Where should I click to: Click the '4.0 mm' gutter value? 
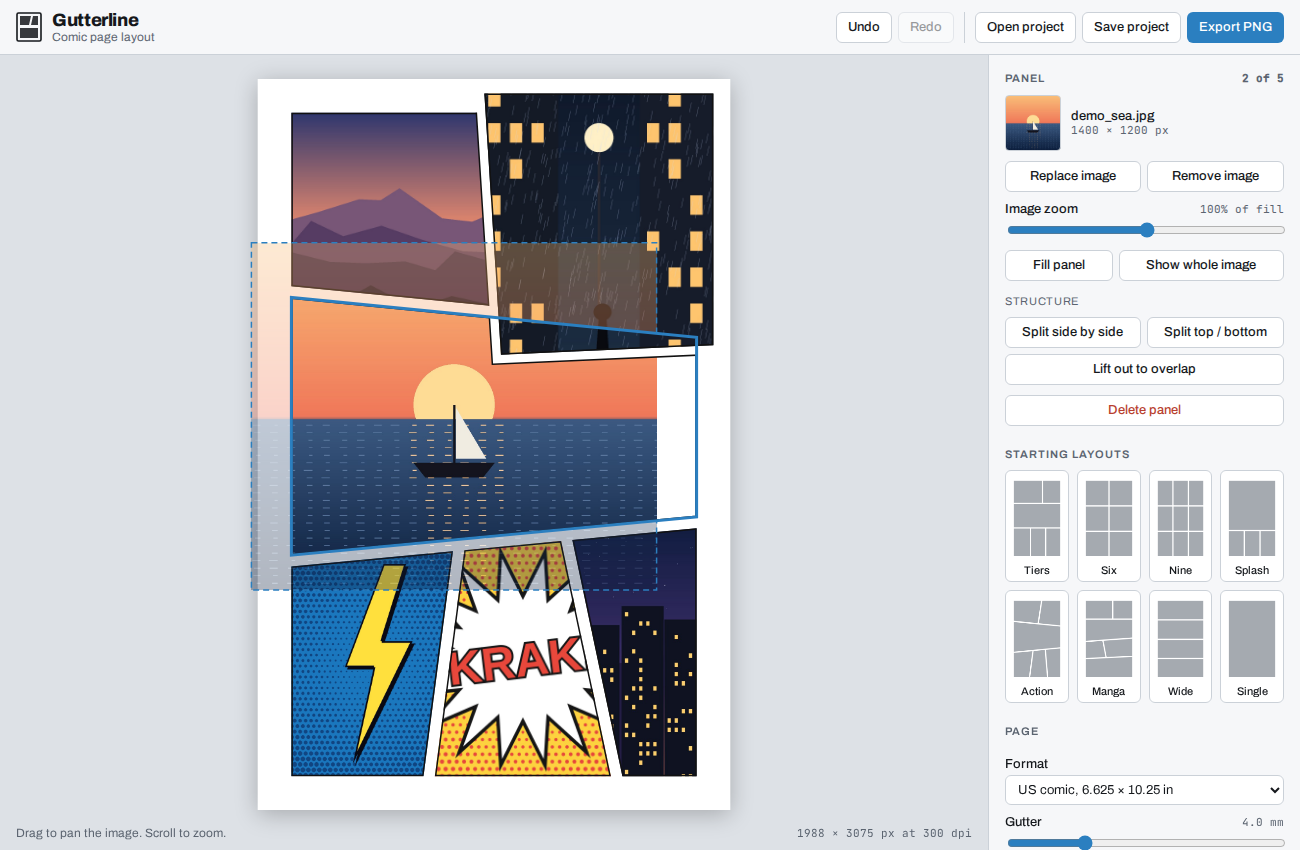tap(1263, 822)
